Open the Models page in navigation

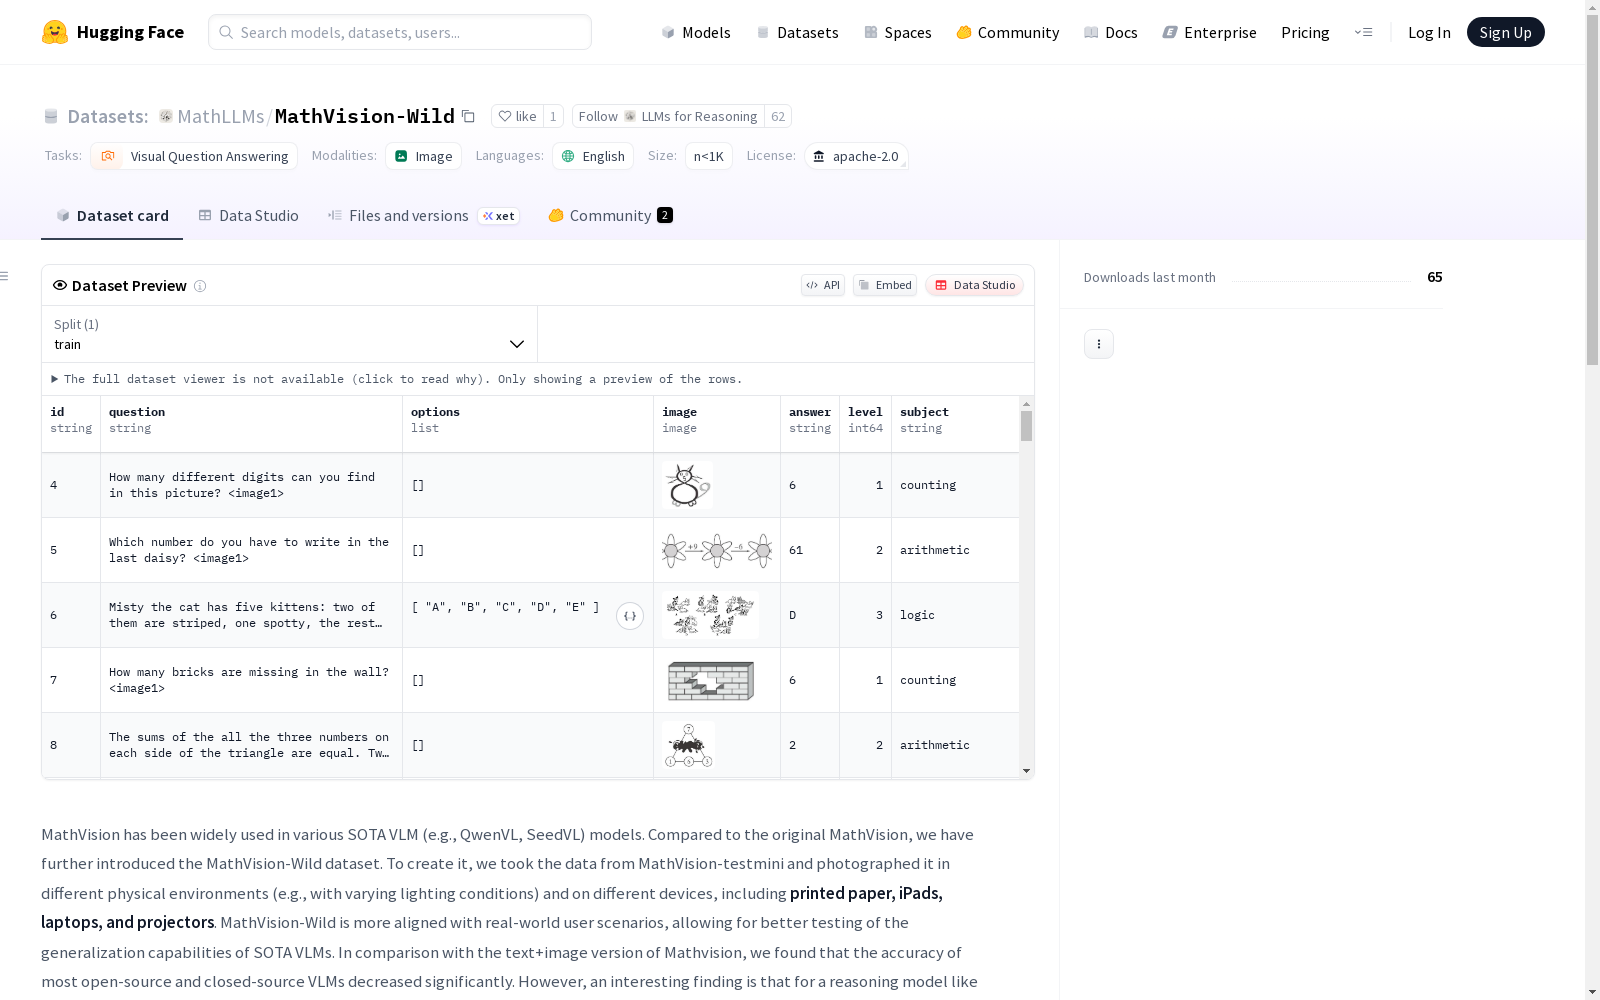click(696, 32)
